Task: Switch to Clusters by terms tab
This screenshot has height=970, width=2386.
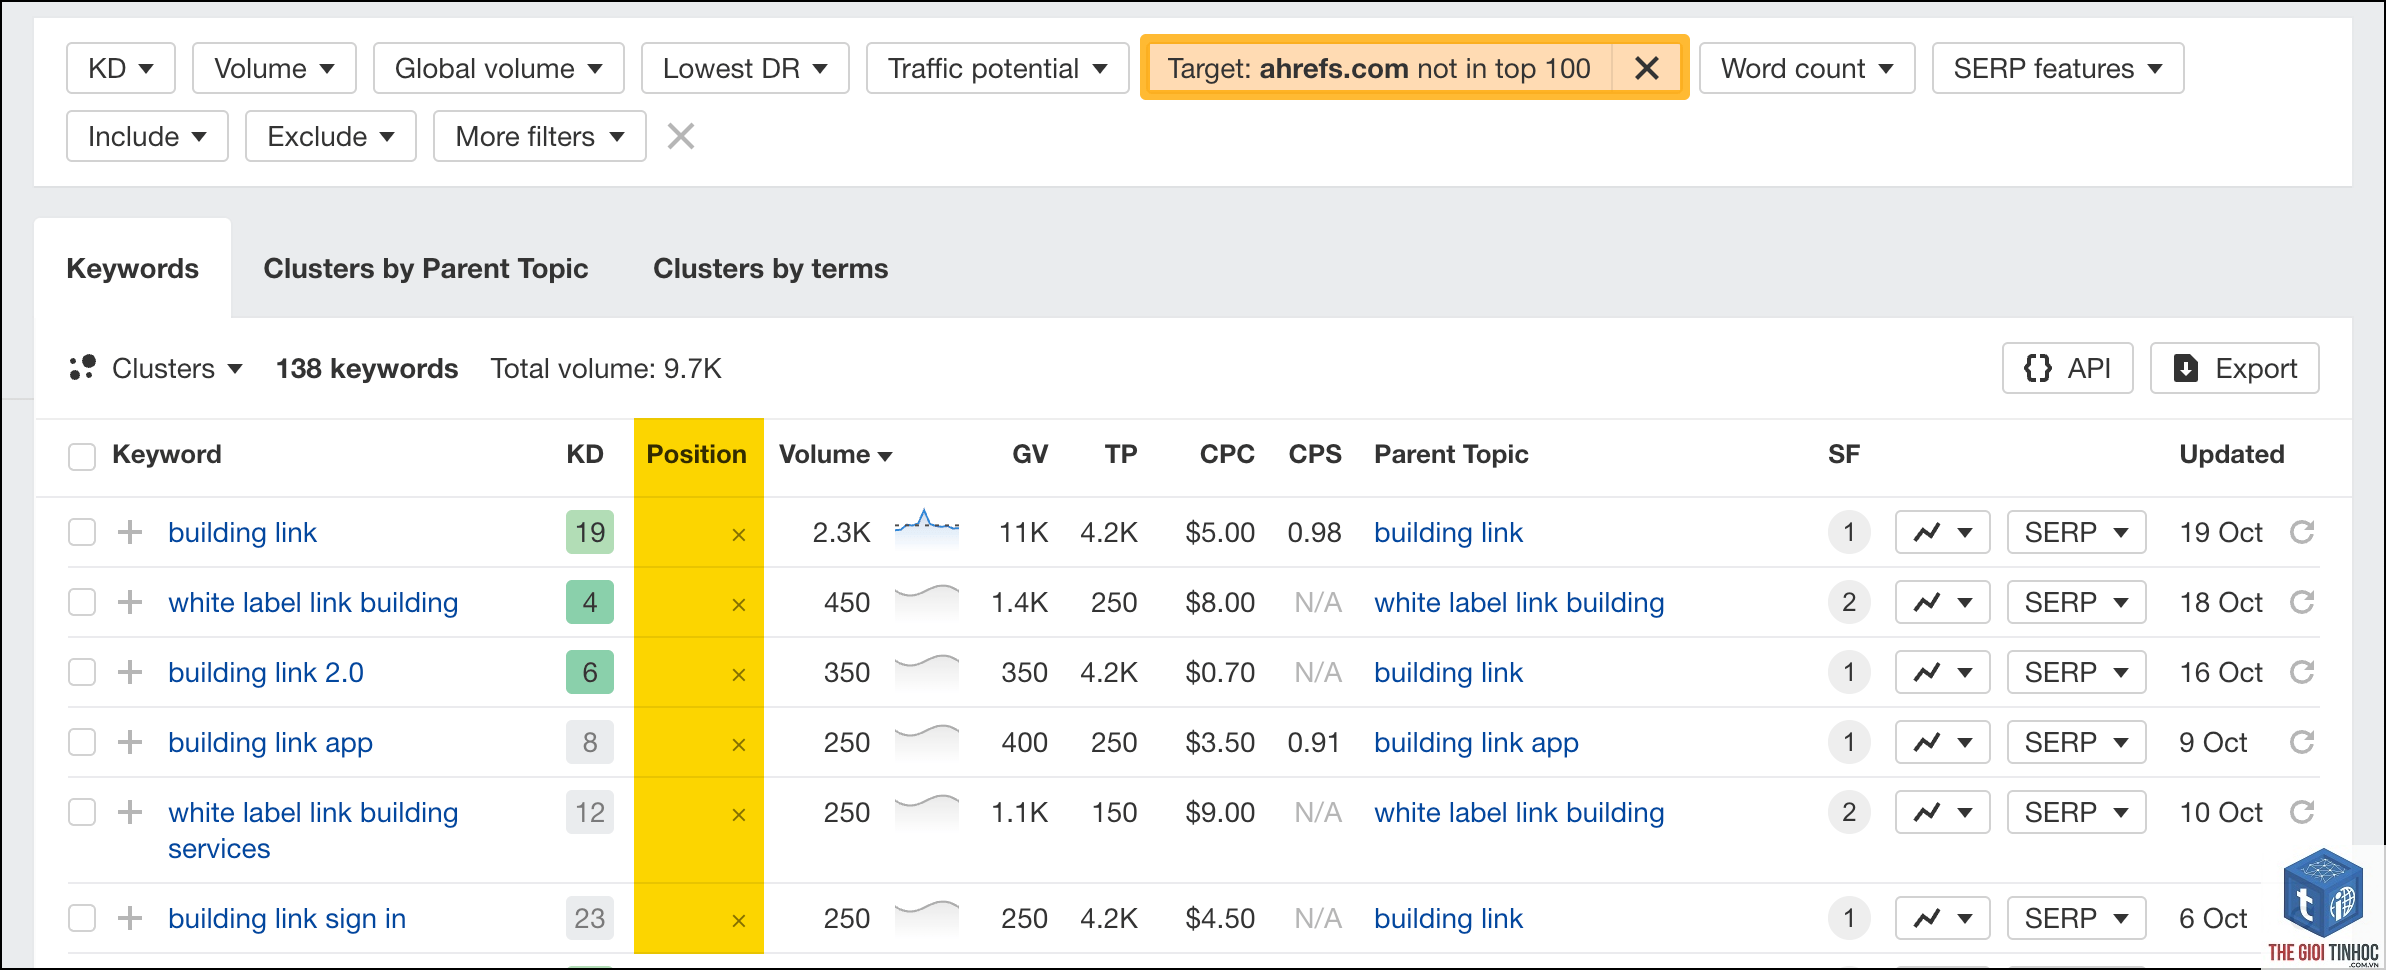Action: pos(771,268)
